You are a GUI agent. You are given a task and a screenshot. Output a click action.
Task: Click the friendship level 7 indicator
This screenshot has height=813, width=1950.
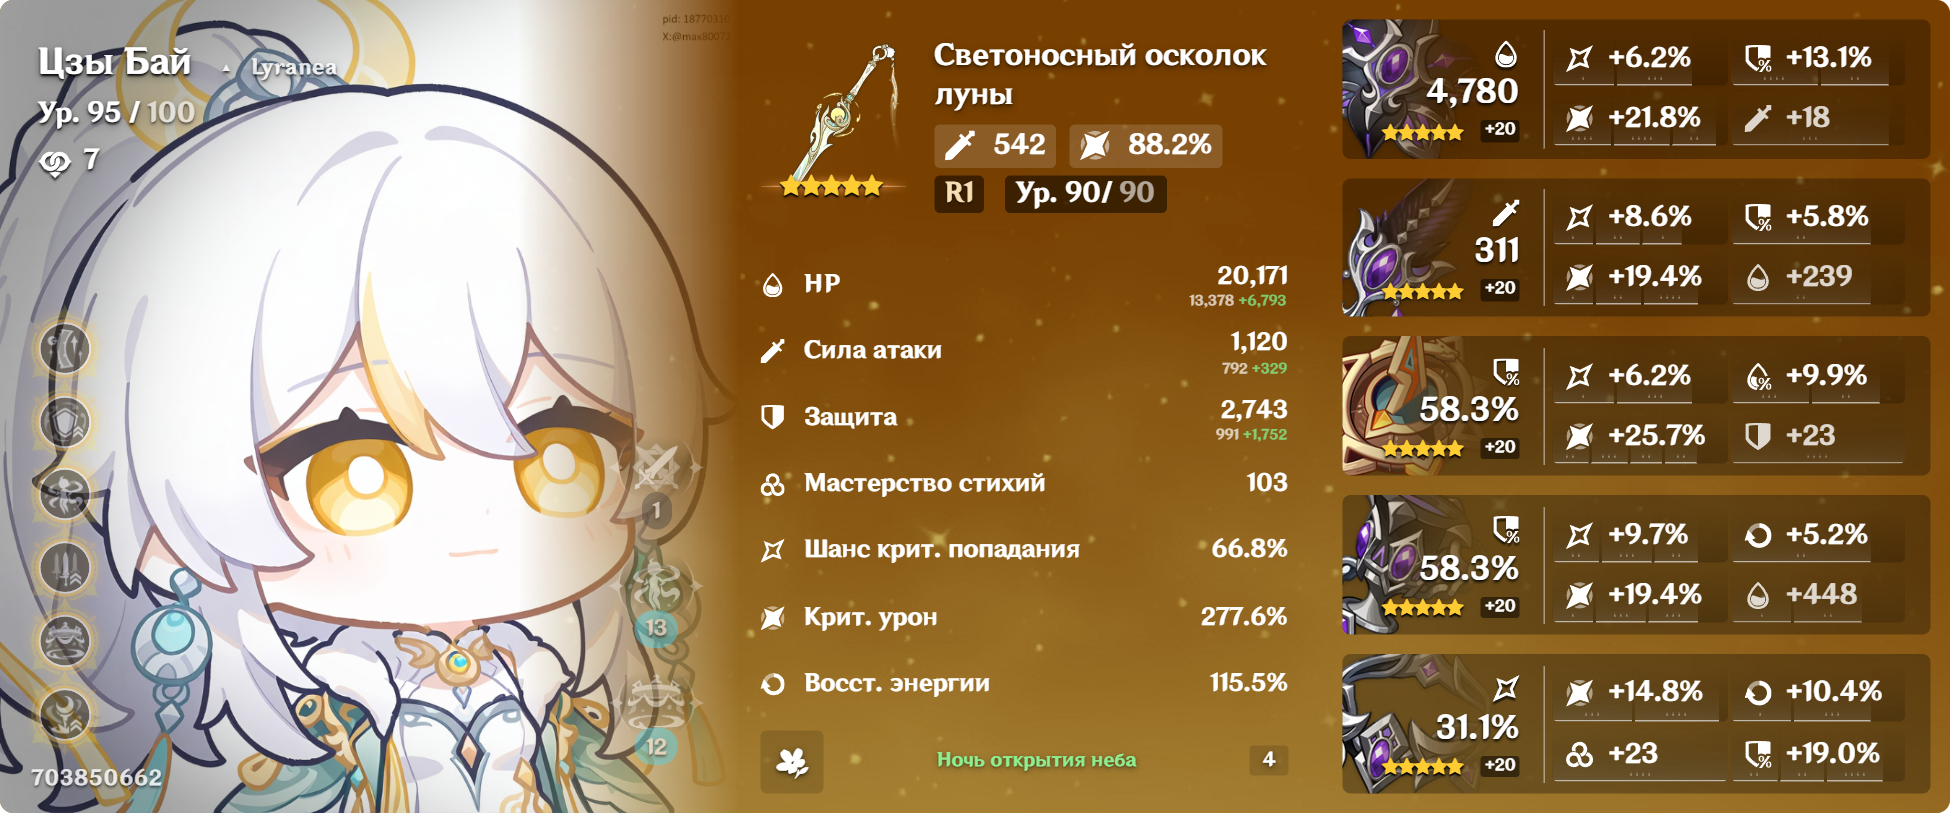pyautogui.click(x=70, y=160)
